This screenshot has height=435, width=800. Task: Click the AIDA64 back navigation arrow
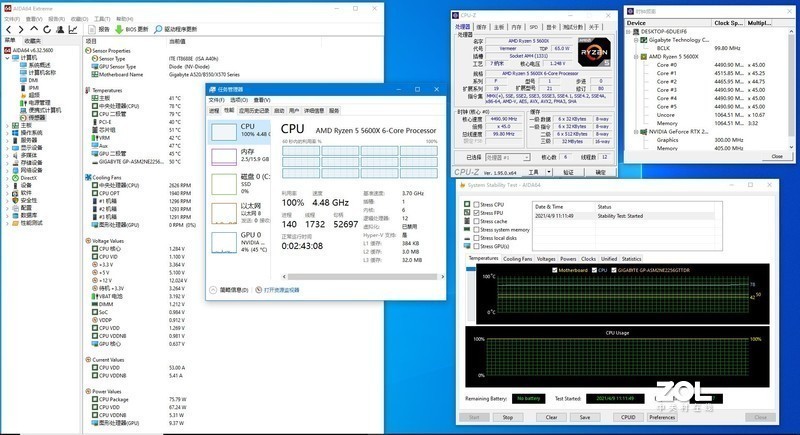coord(7,29)
